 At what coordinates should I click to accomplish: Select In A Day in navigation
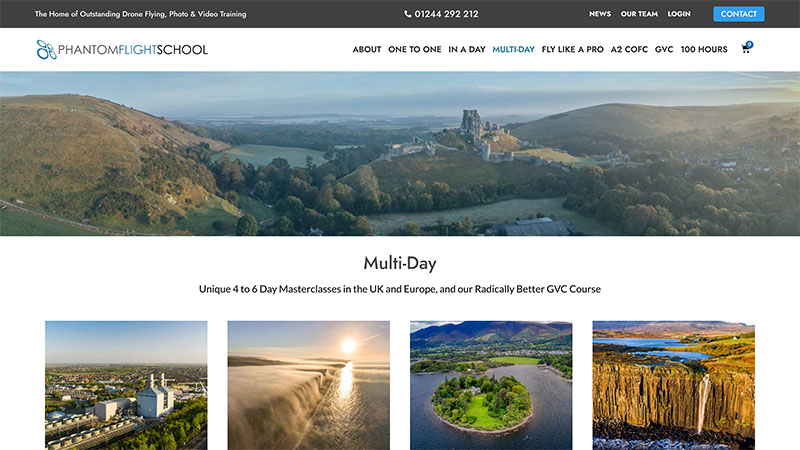tap(466, 49)
